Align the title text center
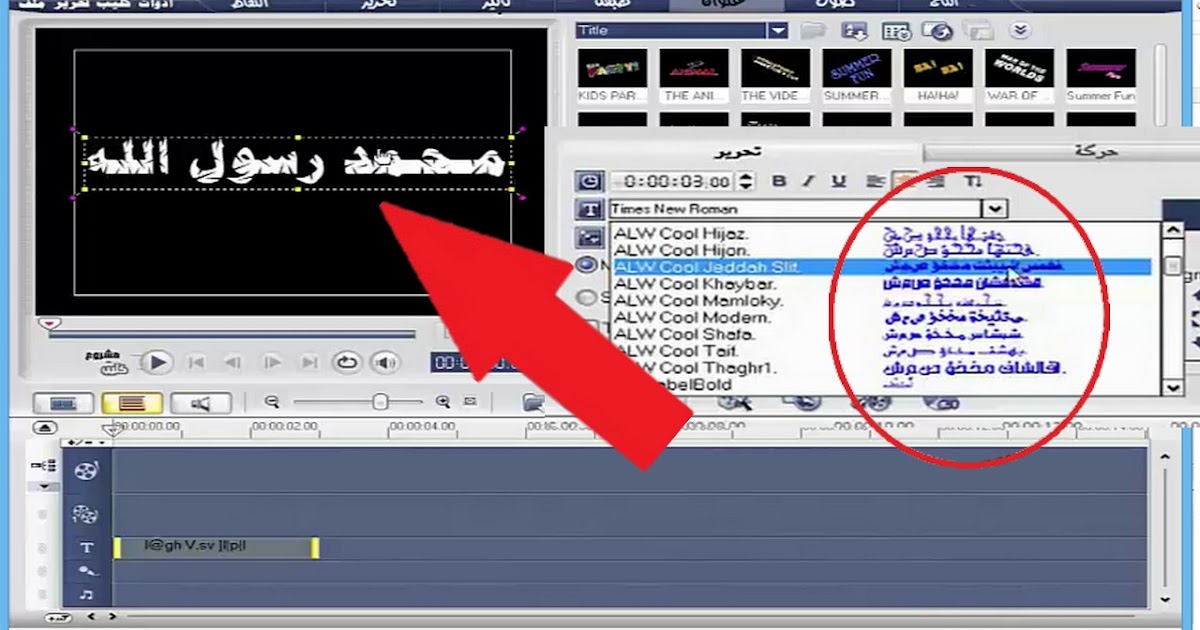Screen dimensions: 1200x630 point(905,182)
